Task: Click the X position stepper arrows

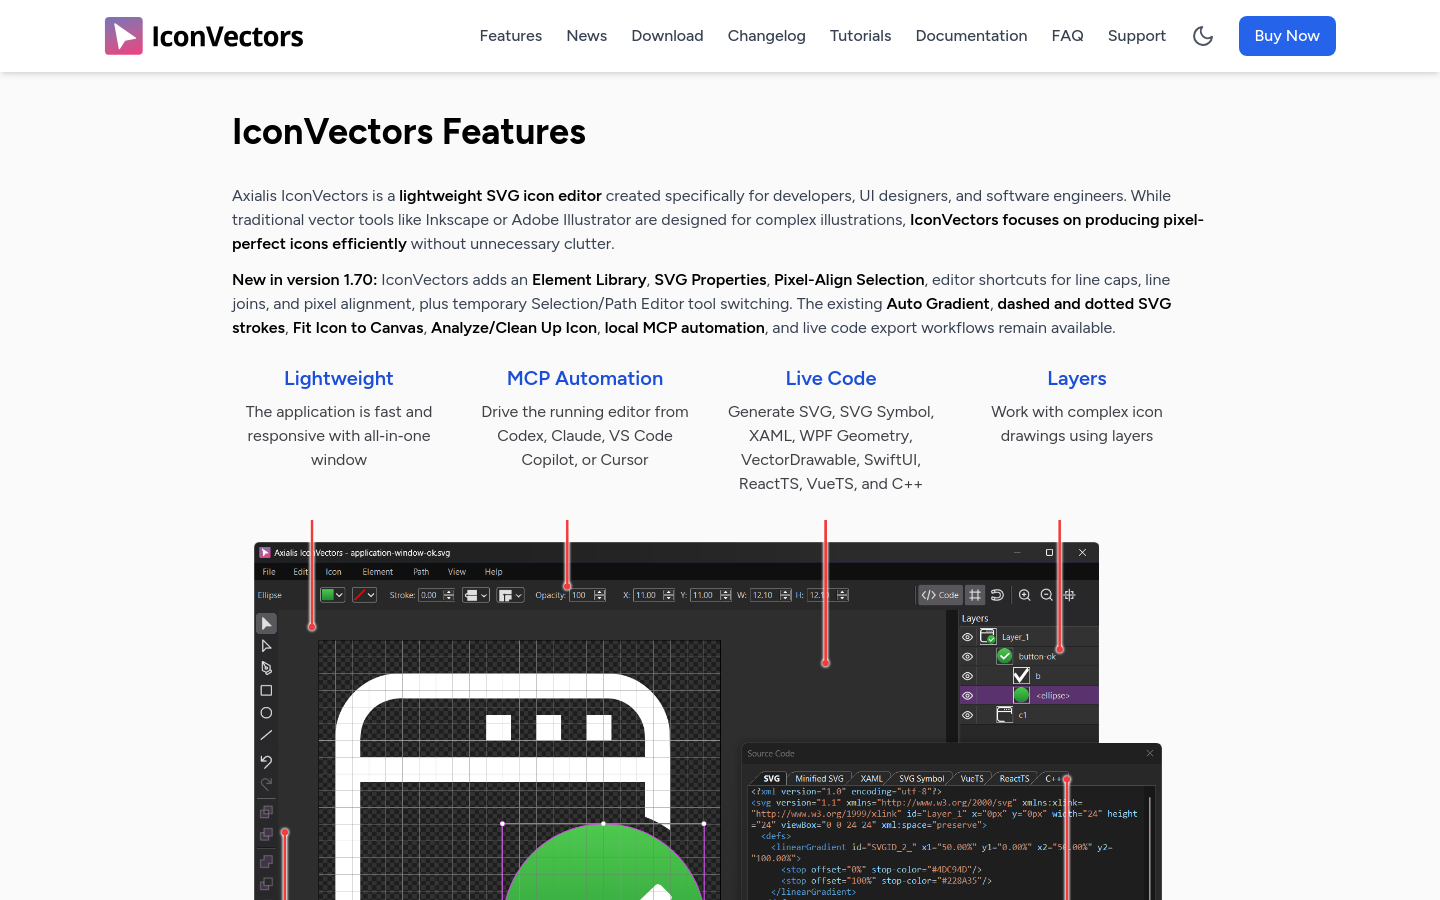Action: (669, 595)
